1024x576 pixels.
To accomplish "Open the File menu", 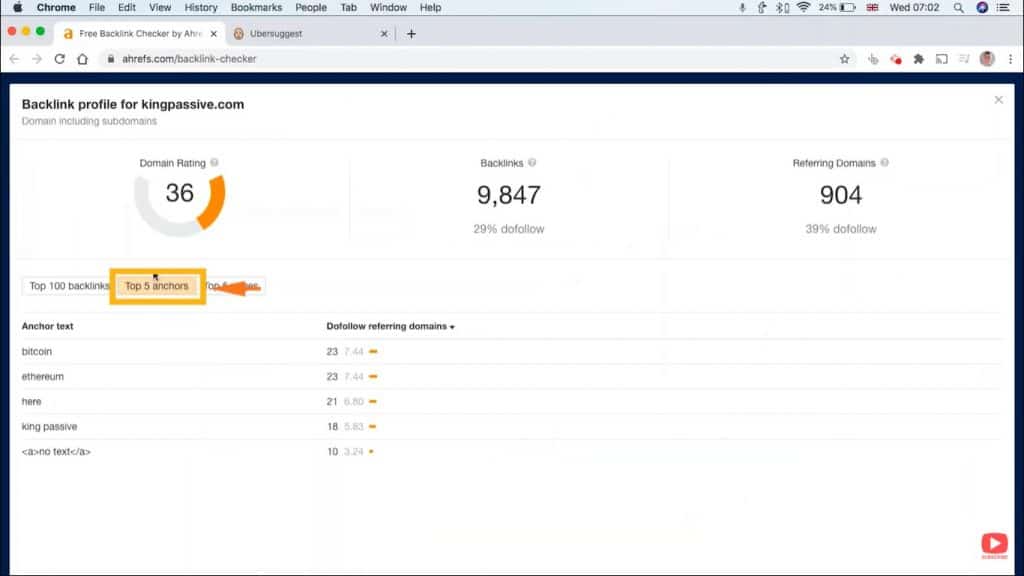I will tap(97, 8).
